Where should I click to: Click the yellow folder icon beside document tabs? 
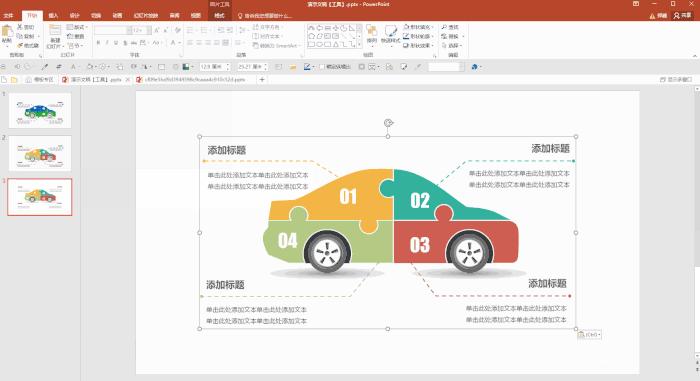click(14, 80)
